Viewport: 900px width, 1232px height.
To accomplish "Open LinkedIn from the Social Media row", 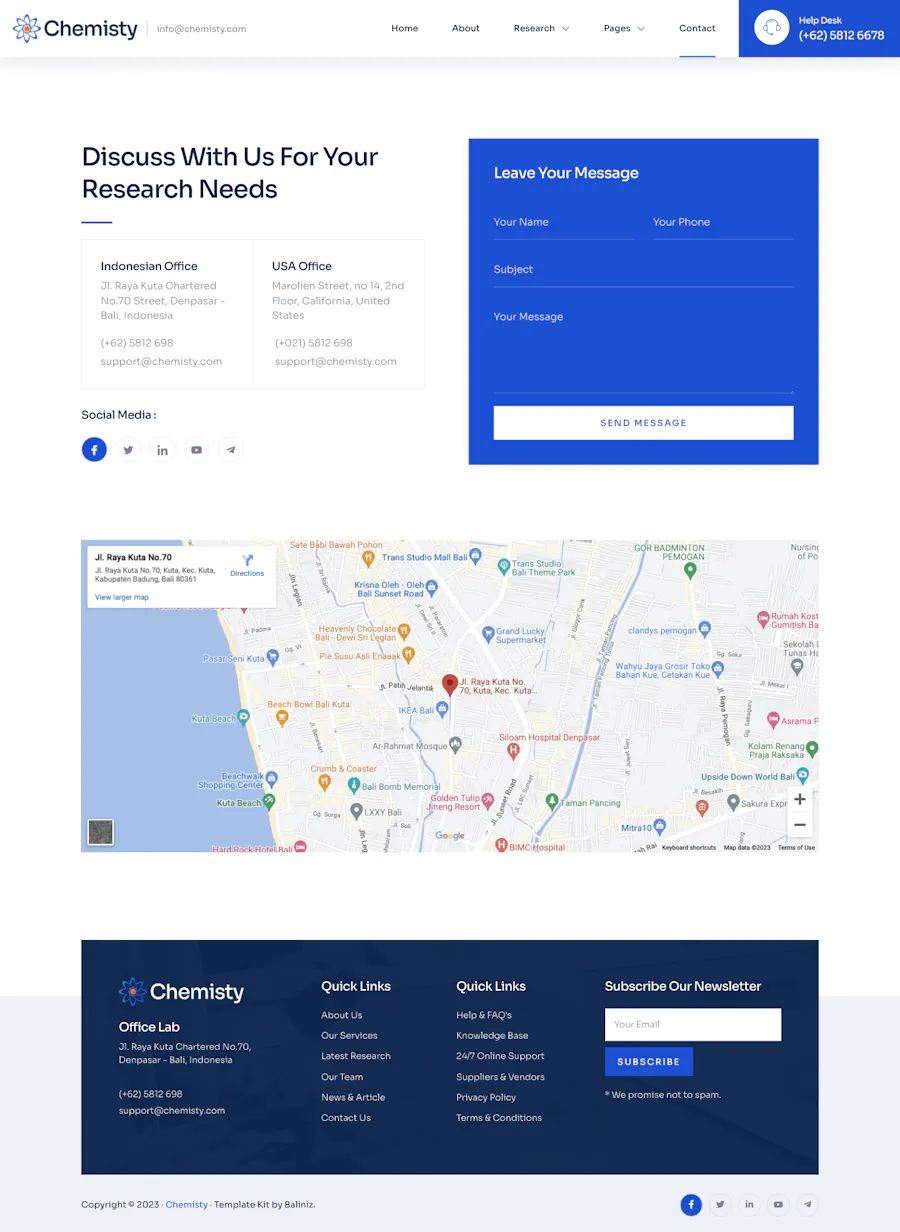I will (x=162, y=450).
